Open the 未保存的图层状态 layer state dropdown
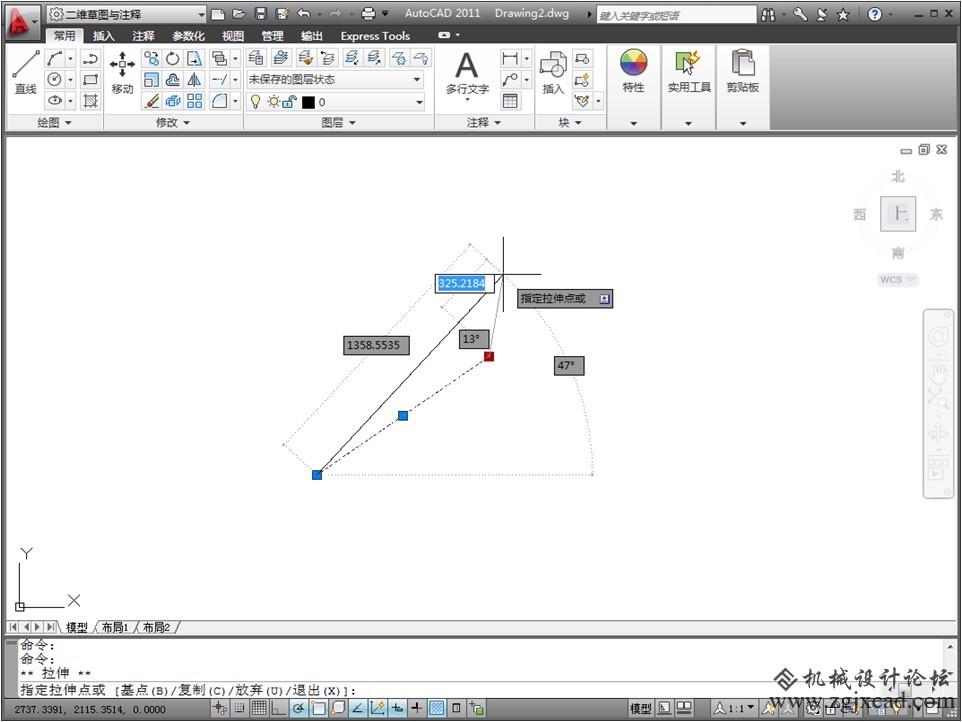 pos(335,80)
